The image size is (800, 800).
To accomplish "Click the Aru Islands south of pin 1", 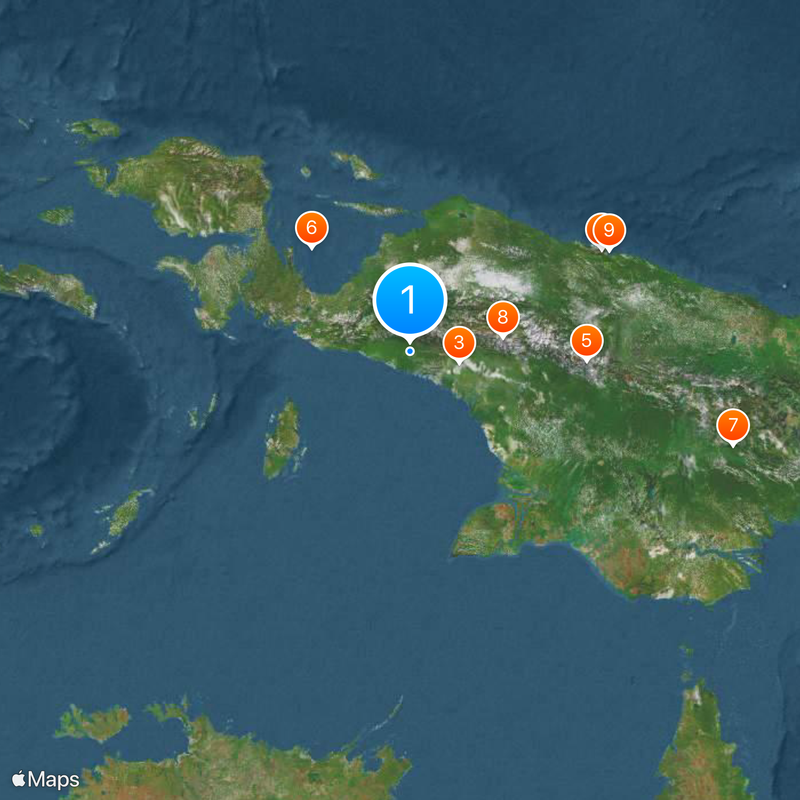I will [283, 440].
